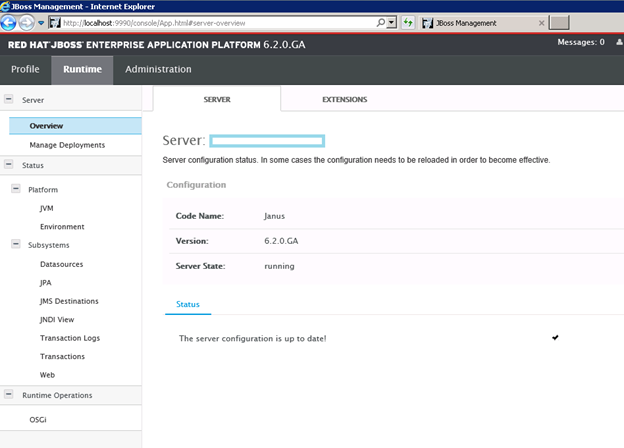Viewport: 624px width, 448px height.
Task: Open the Messages: 0 notification area
Action: (581, 42)
